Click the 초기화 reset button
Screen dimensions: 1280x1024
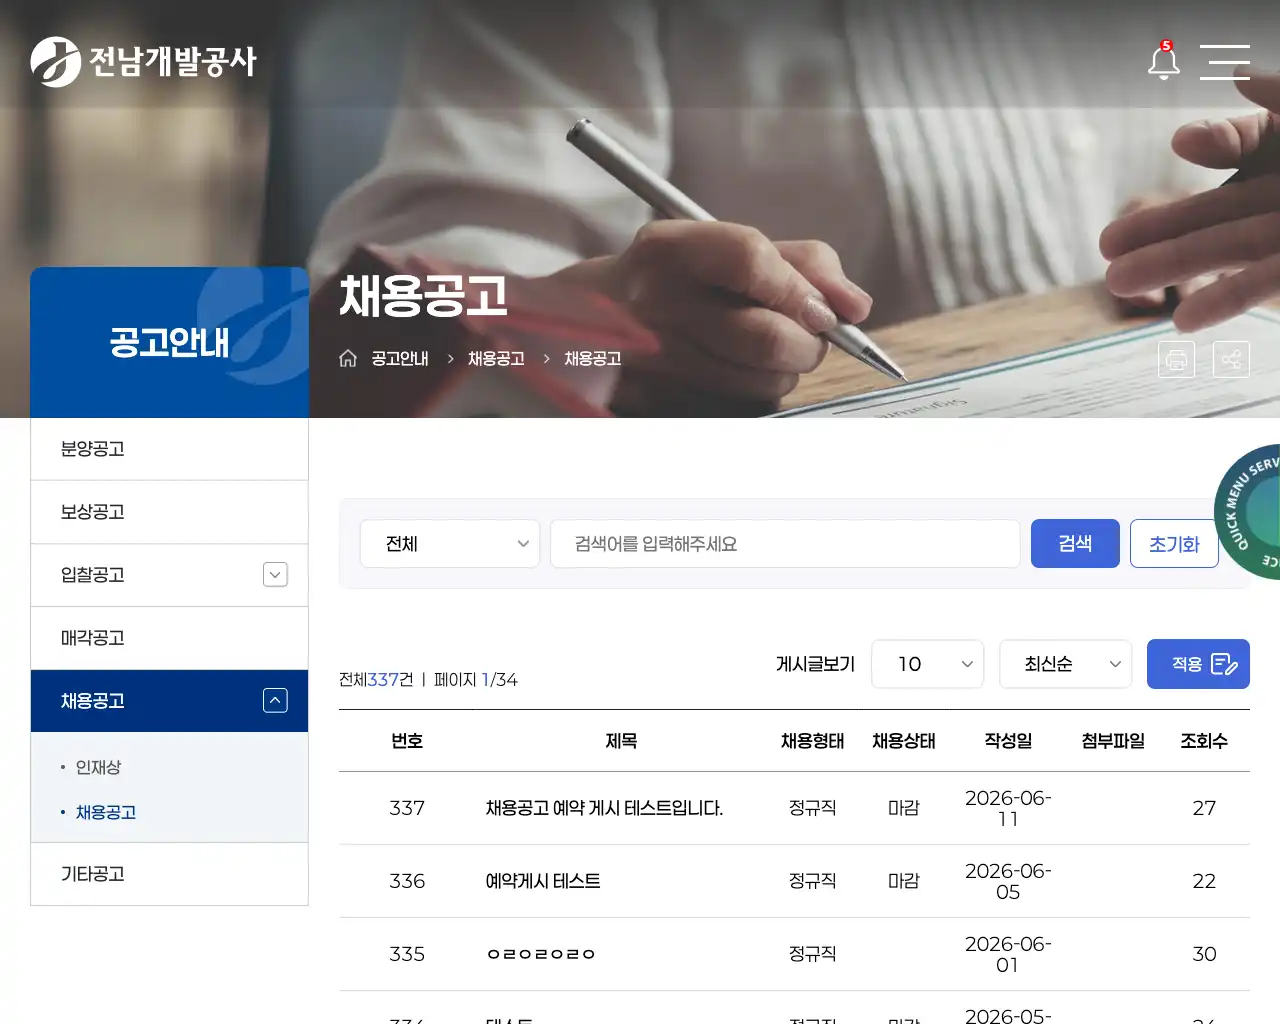(1174, 544)
